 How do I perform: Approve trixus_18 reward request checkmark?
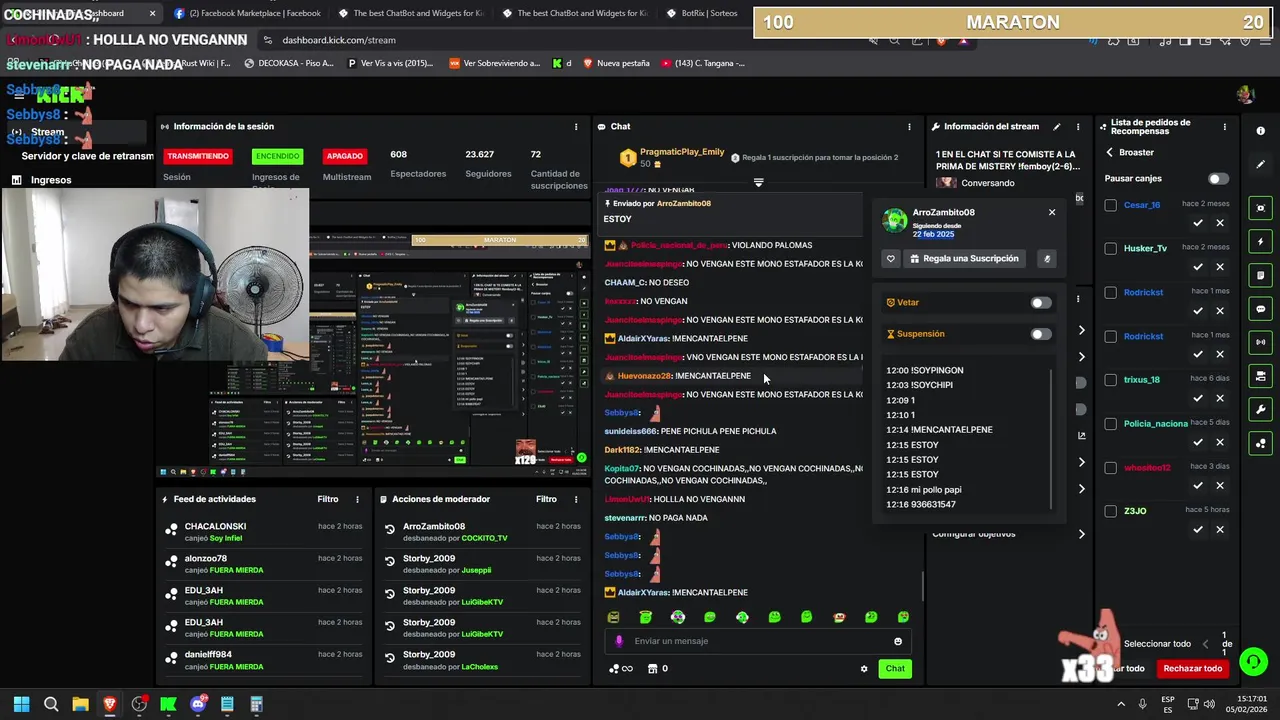1198,398
